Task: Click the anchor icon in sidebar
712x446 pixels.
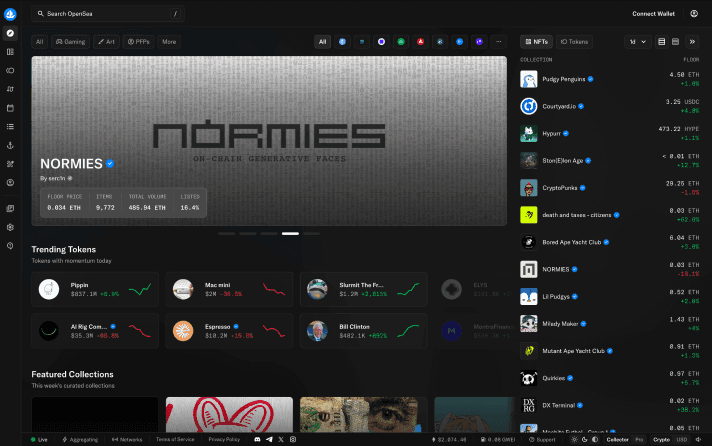Action: [10, 145]
